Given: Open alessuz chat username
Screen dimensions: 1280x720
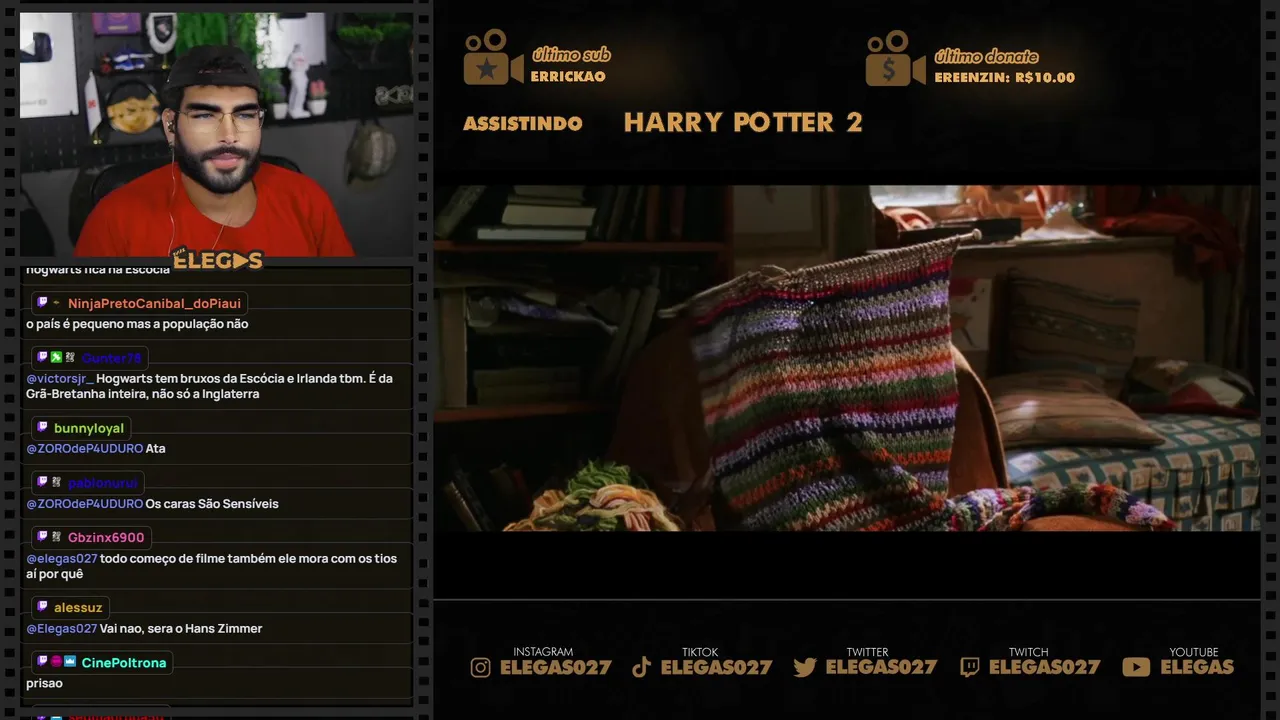Looking at the screenshot, I should point(78,607).
